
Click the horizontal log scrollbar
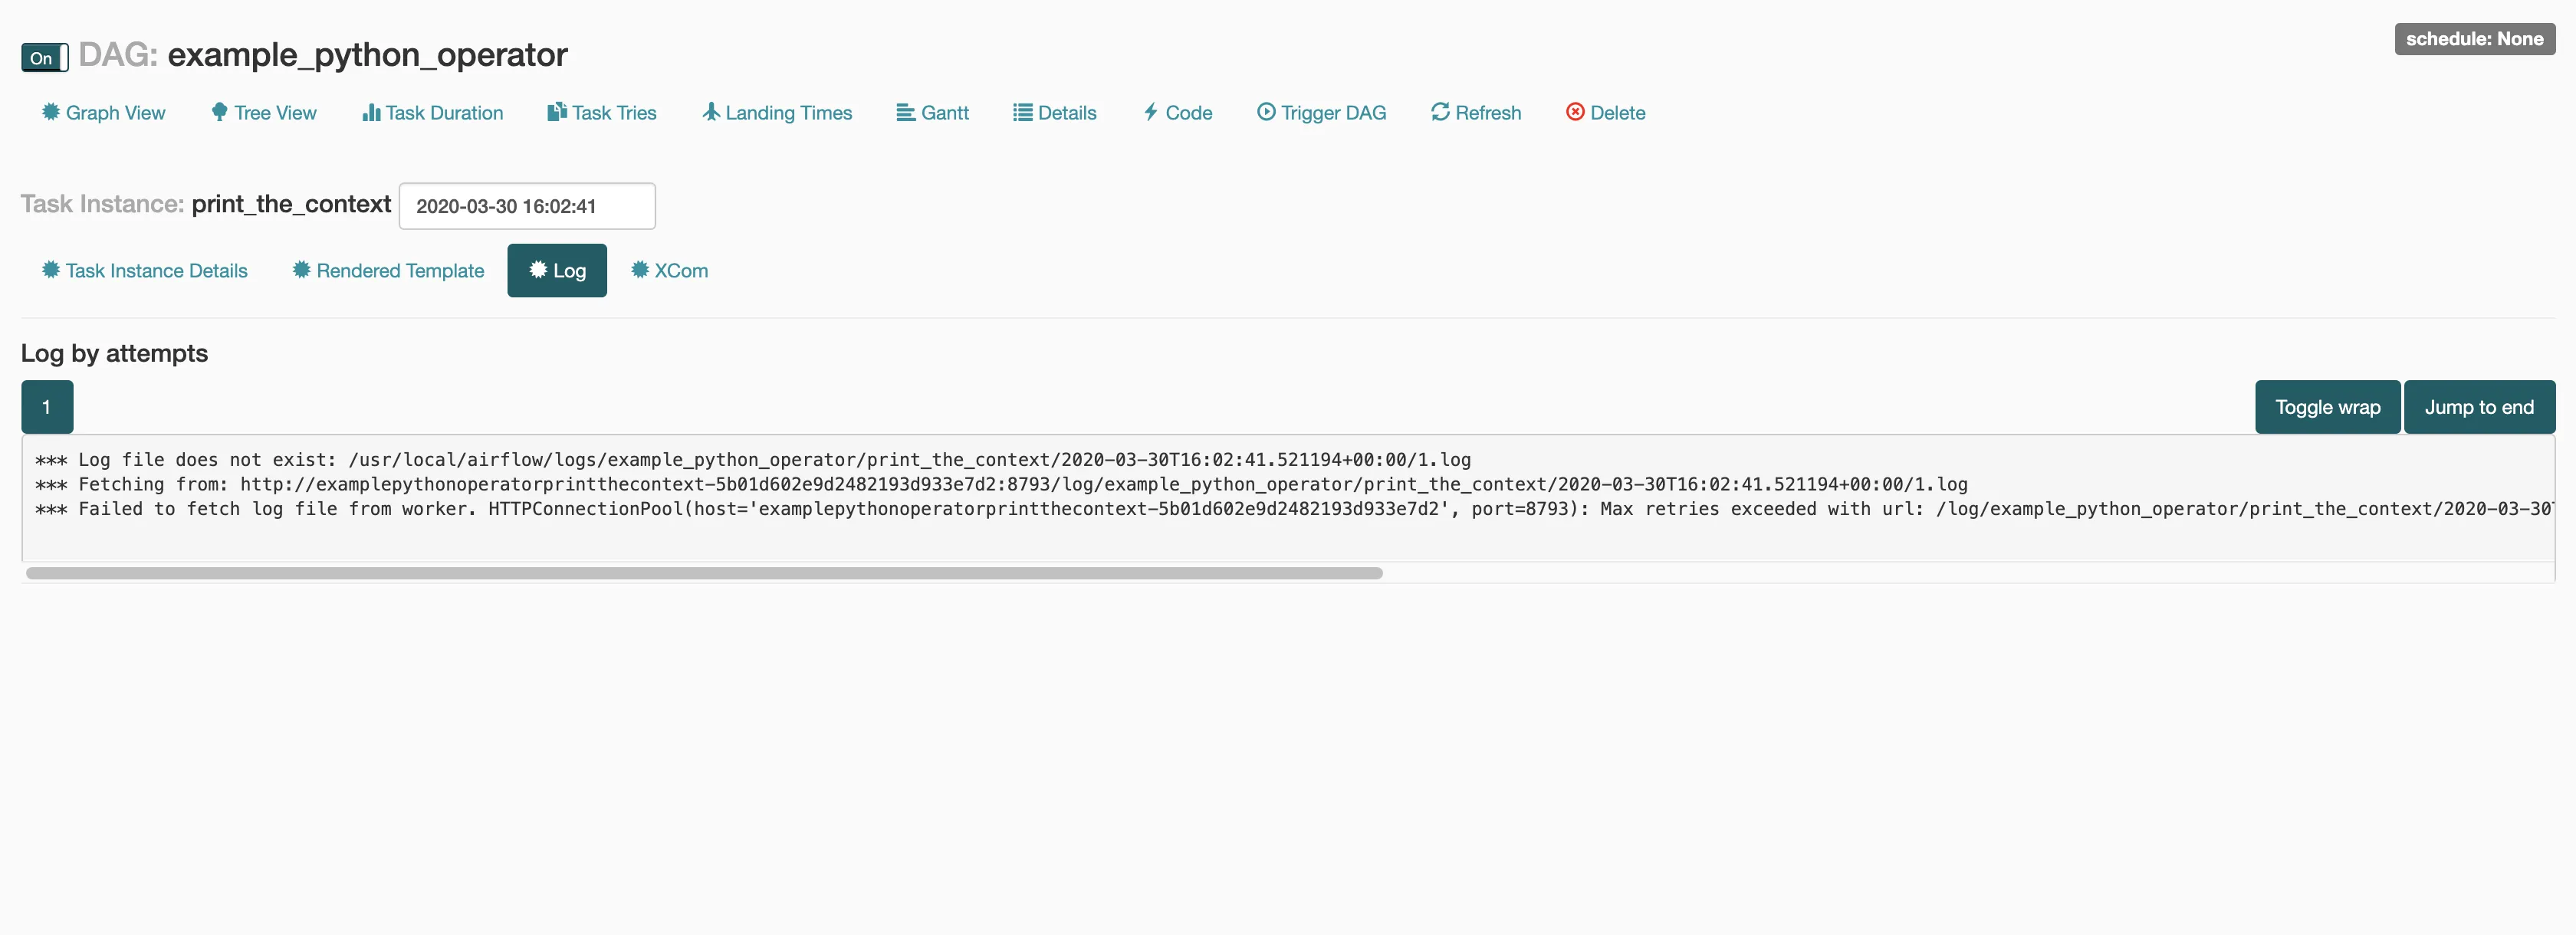[x=704, y=573]
